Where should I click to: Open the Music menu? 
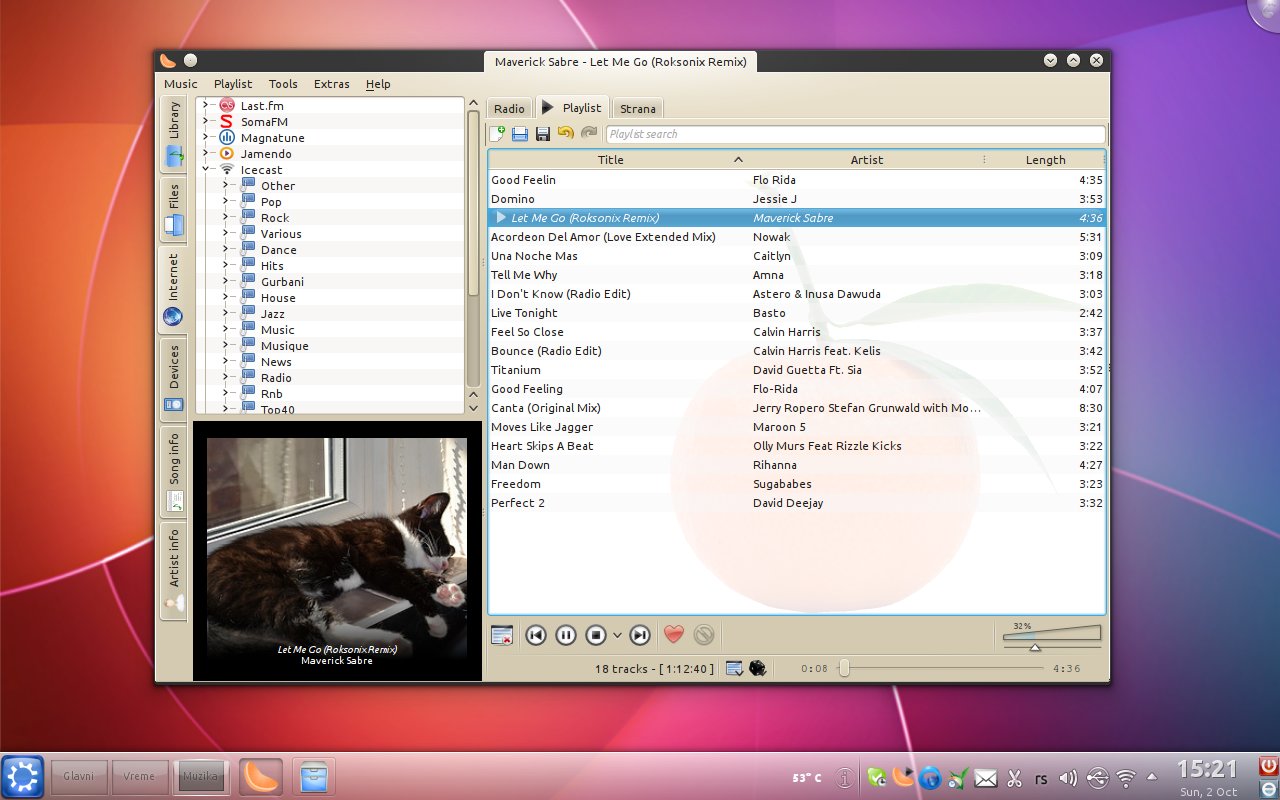point(181,84)
